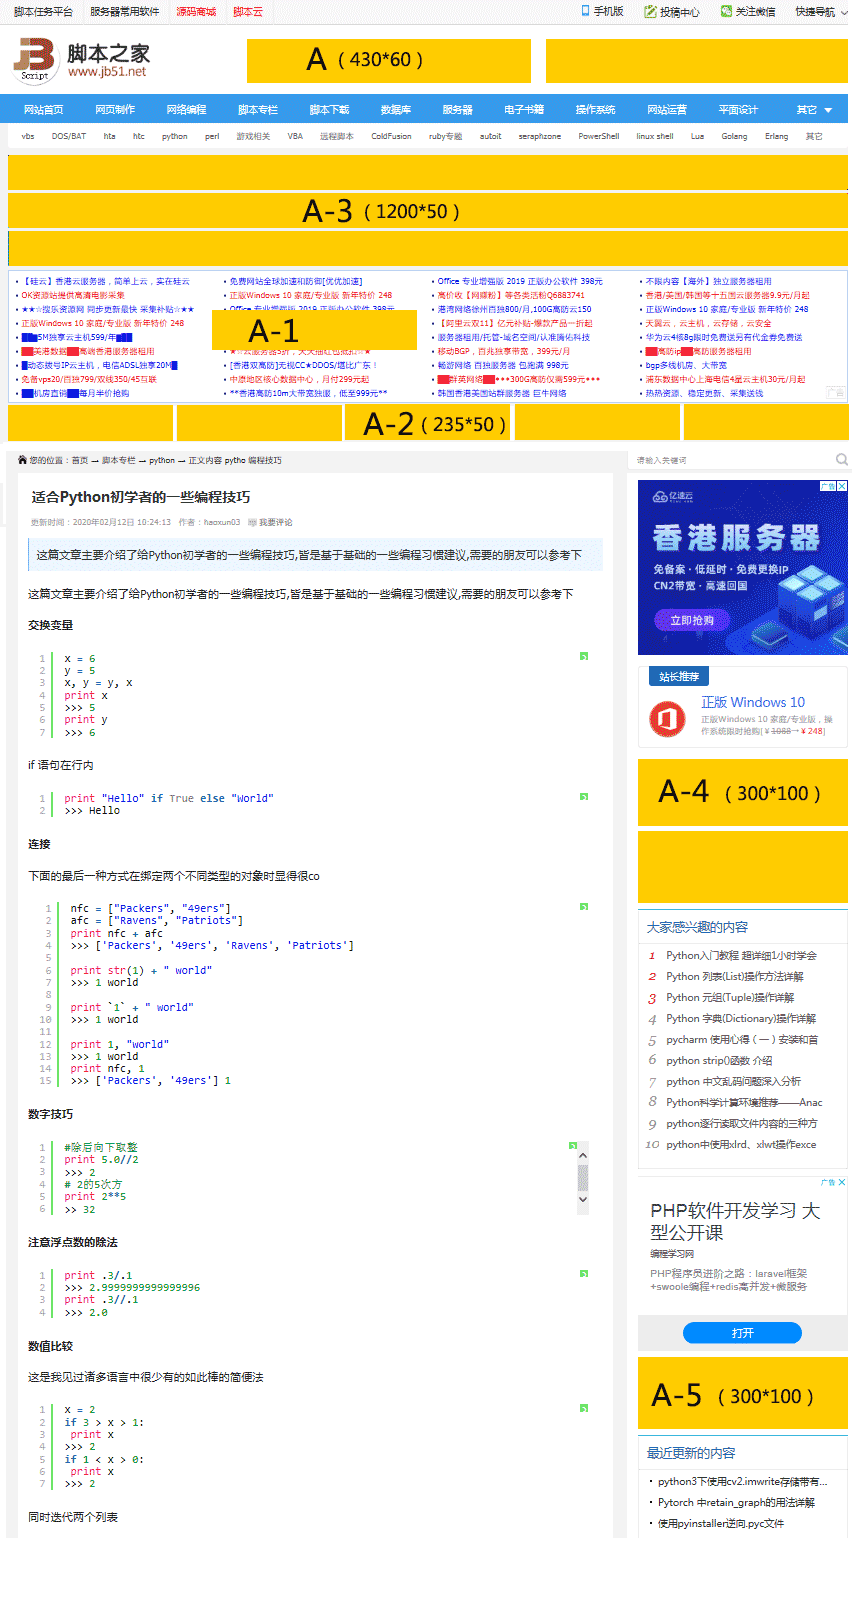Click the green icon on the 交换变量 code block
852x1614 pixels.
pyautogui.click(x=584, y=656)
